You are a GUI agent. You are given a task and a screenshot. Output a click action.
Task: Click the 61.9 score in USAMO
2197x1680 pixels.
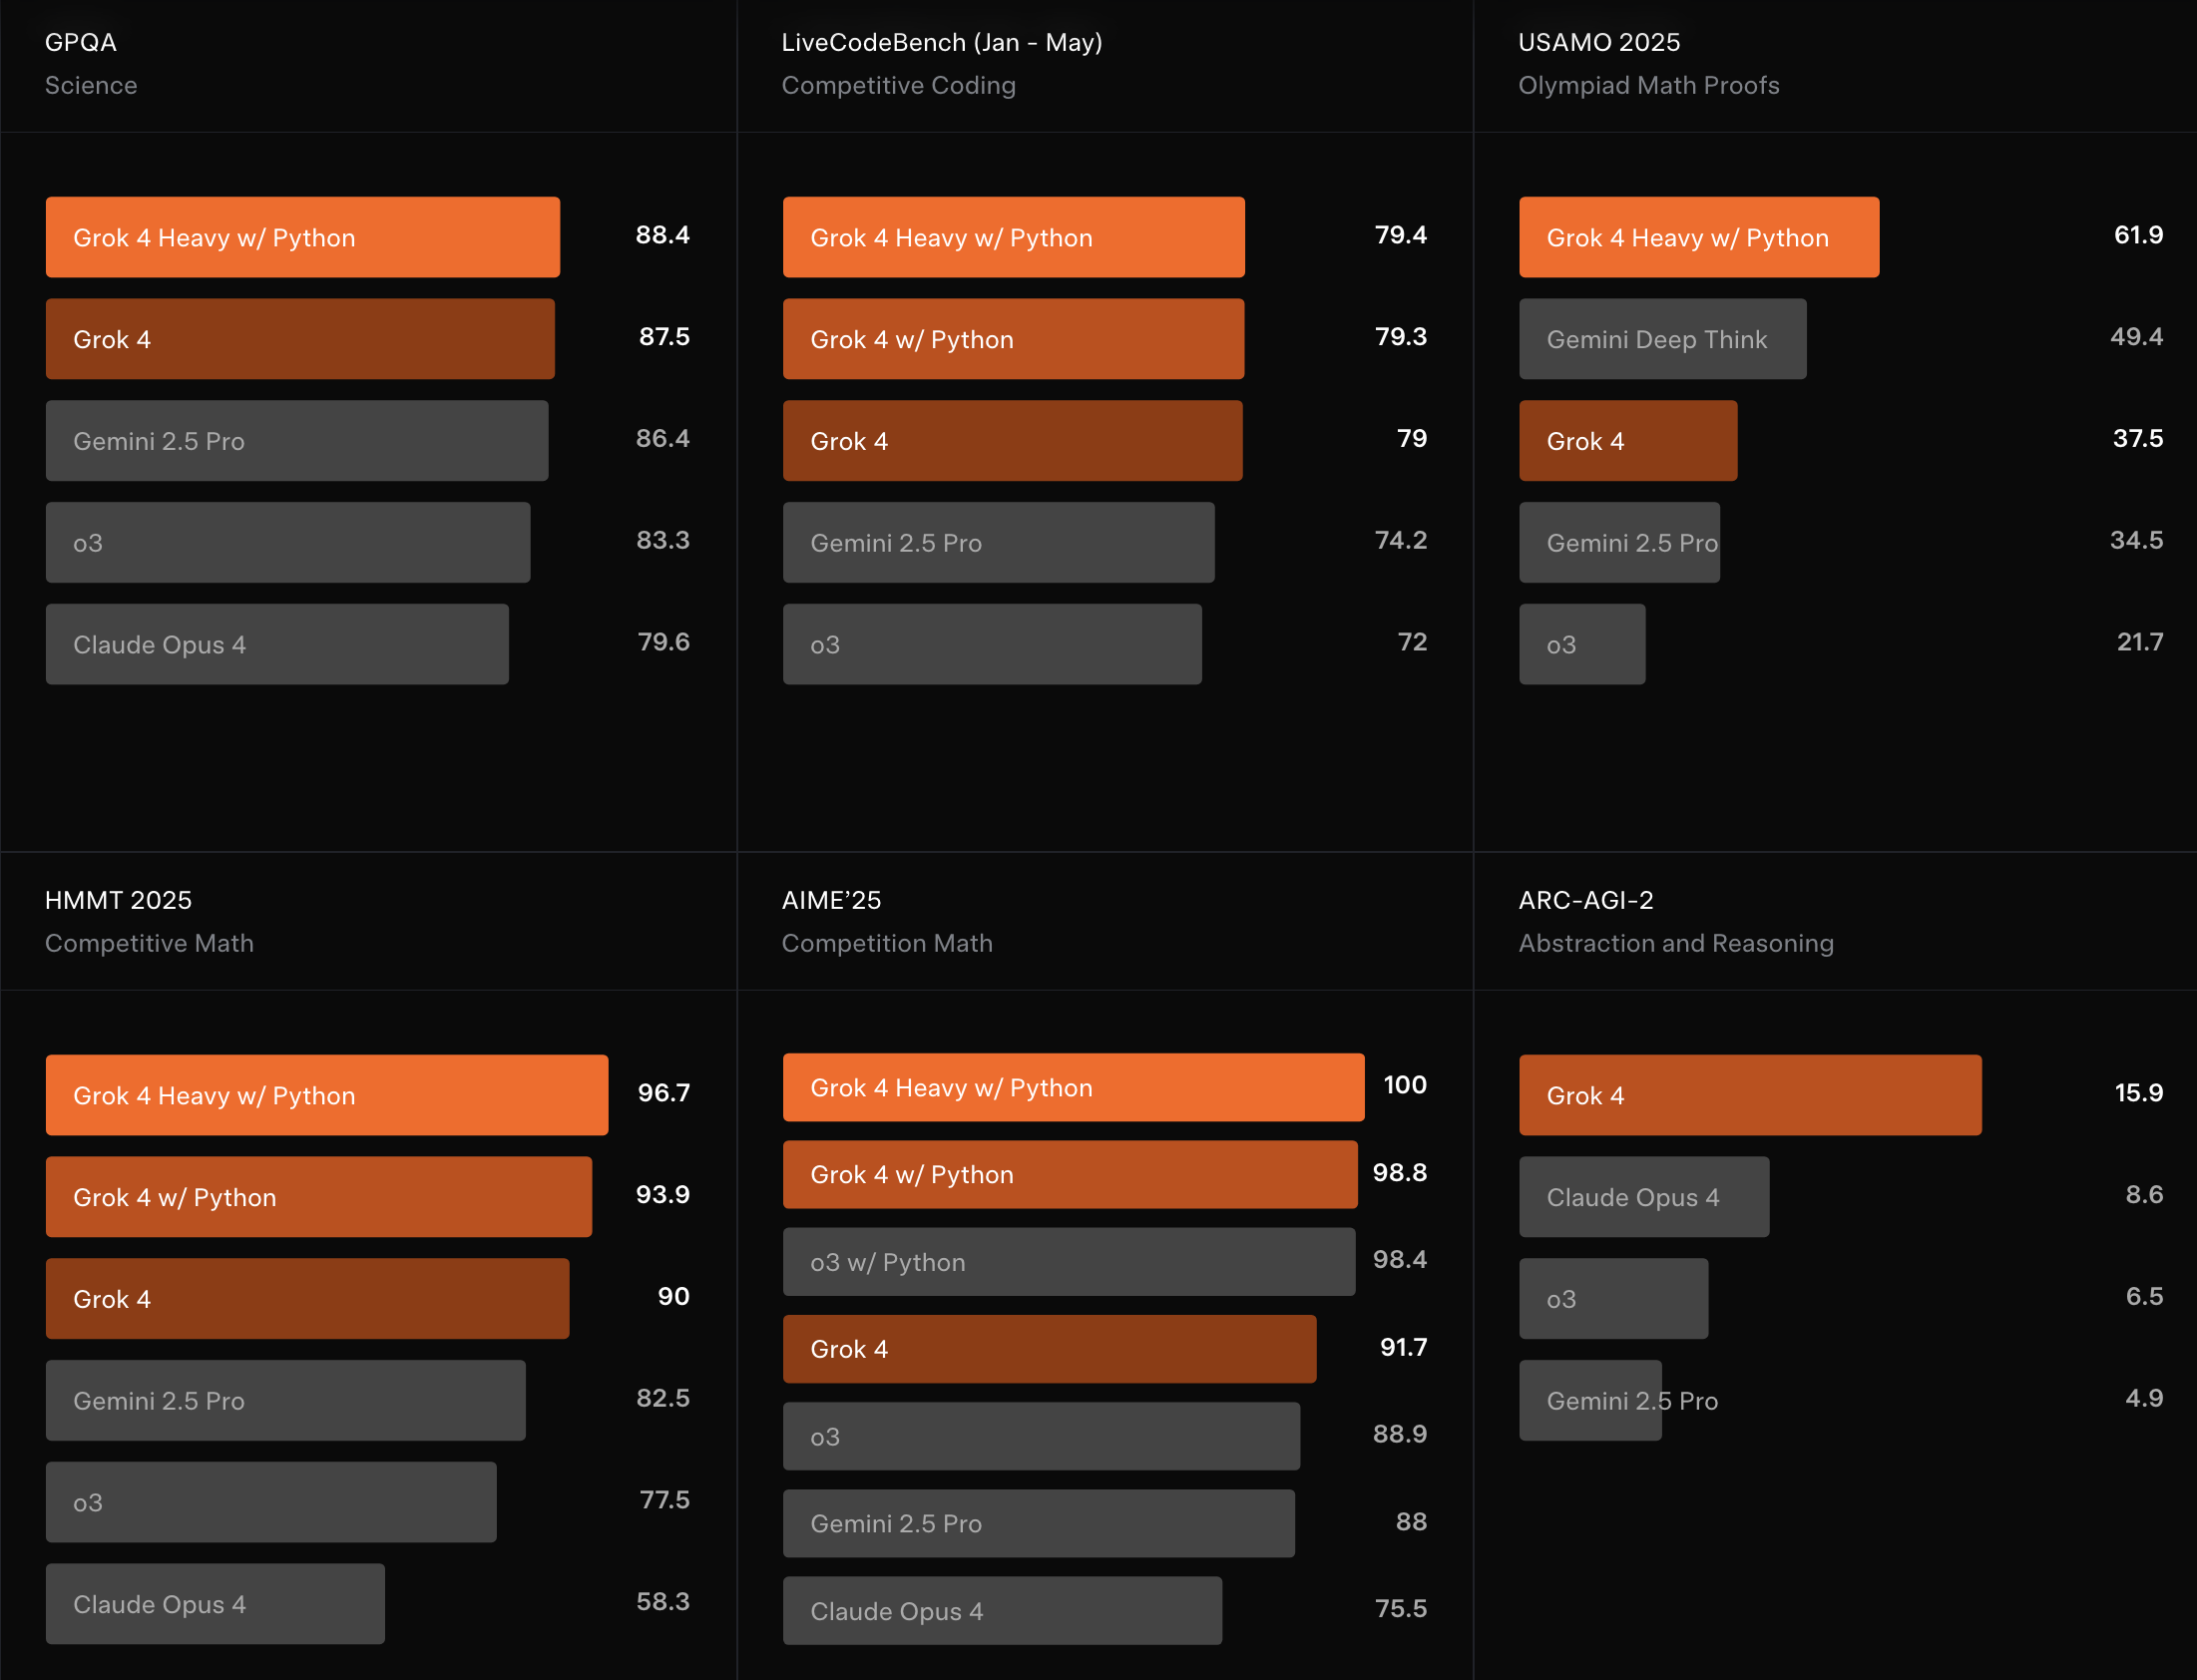[x=2137, y=235]
